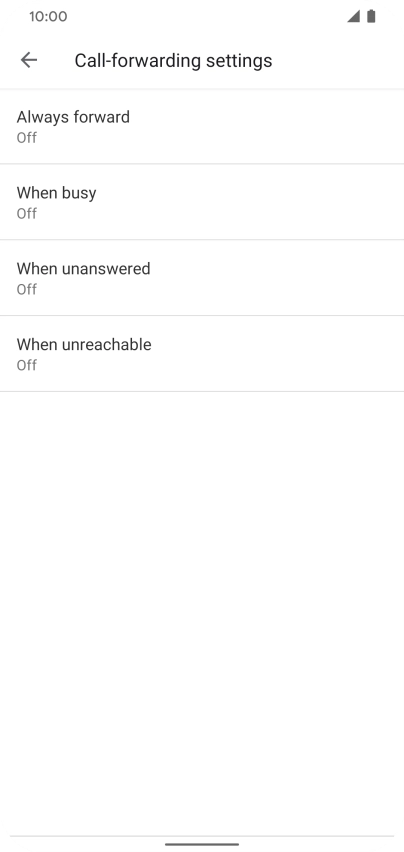Tap the back arrow icon
404x852 pixels.
coord(29,60)
